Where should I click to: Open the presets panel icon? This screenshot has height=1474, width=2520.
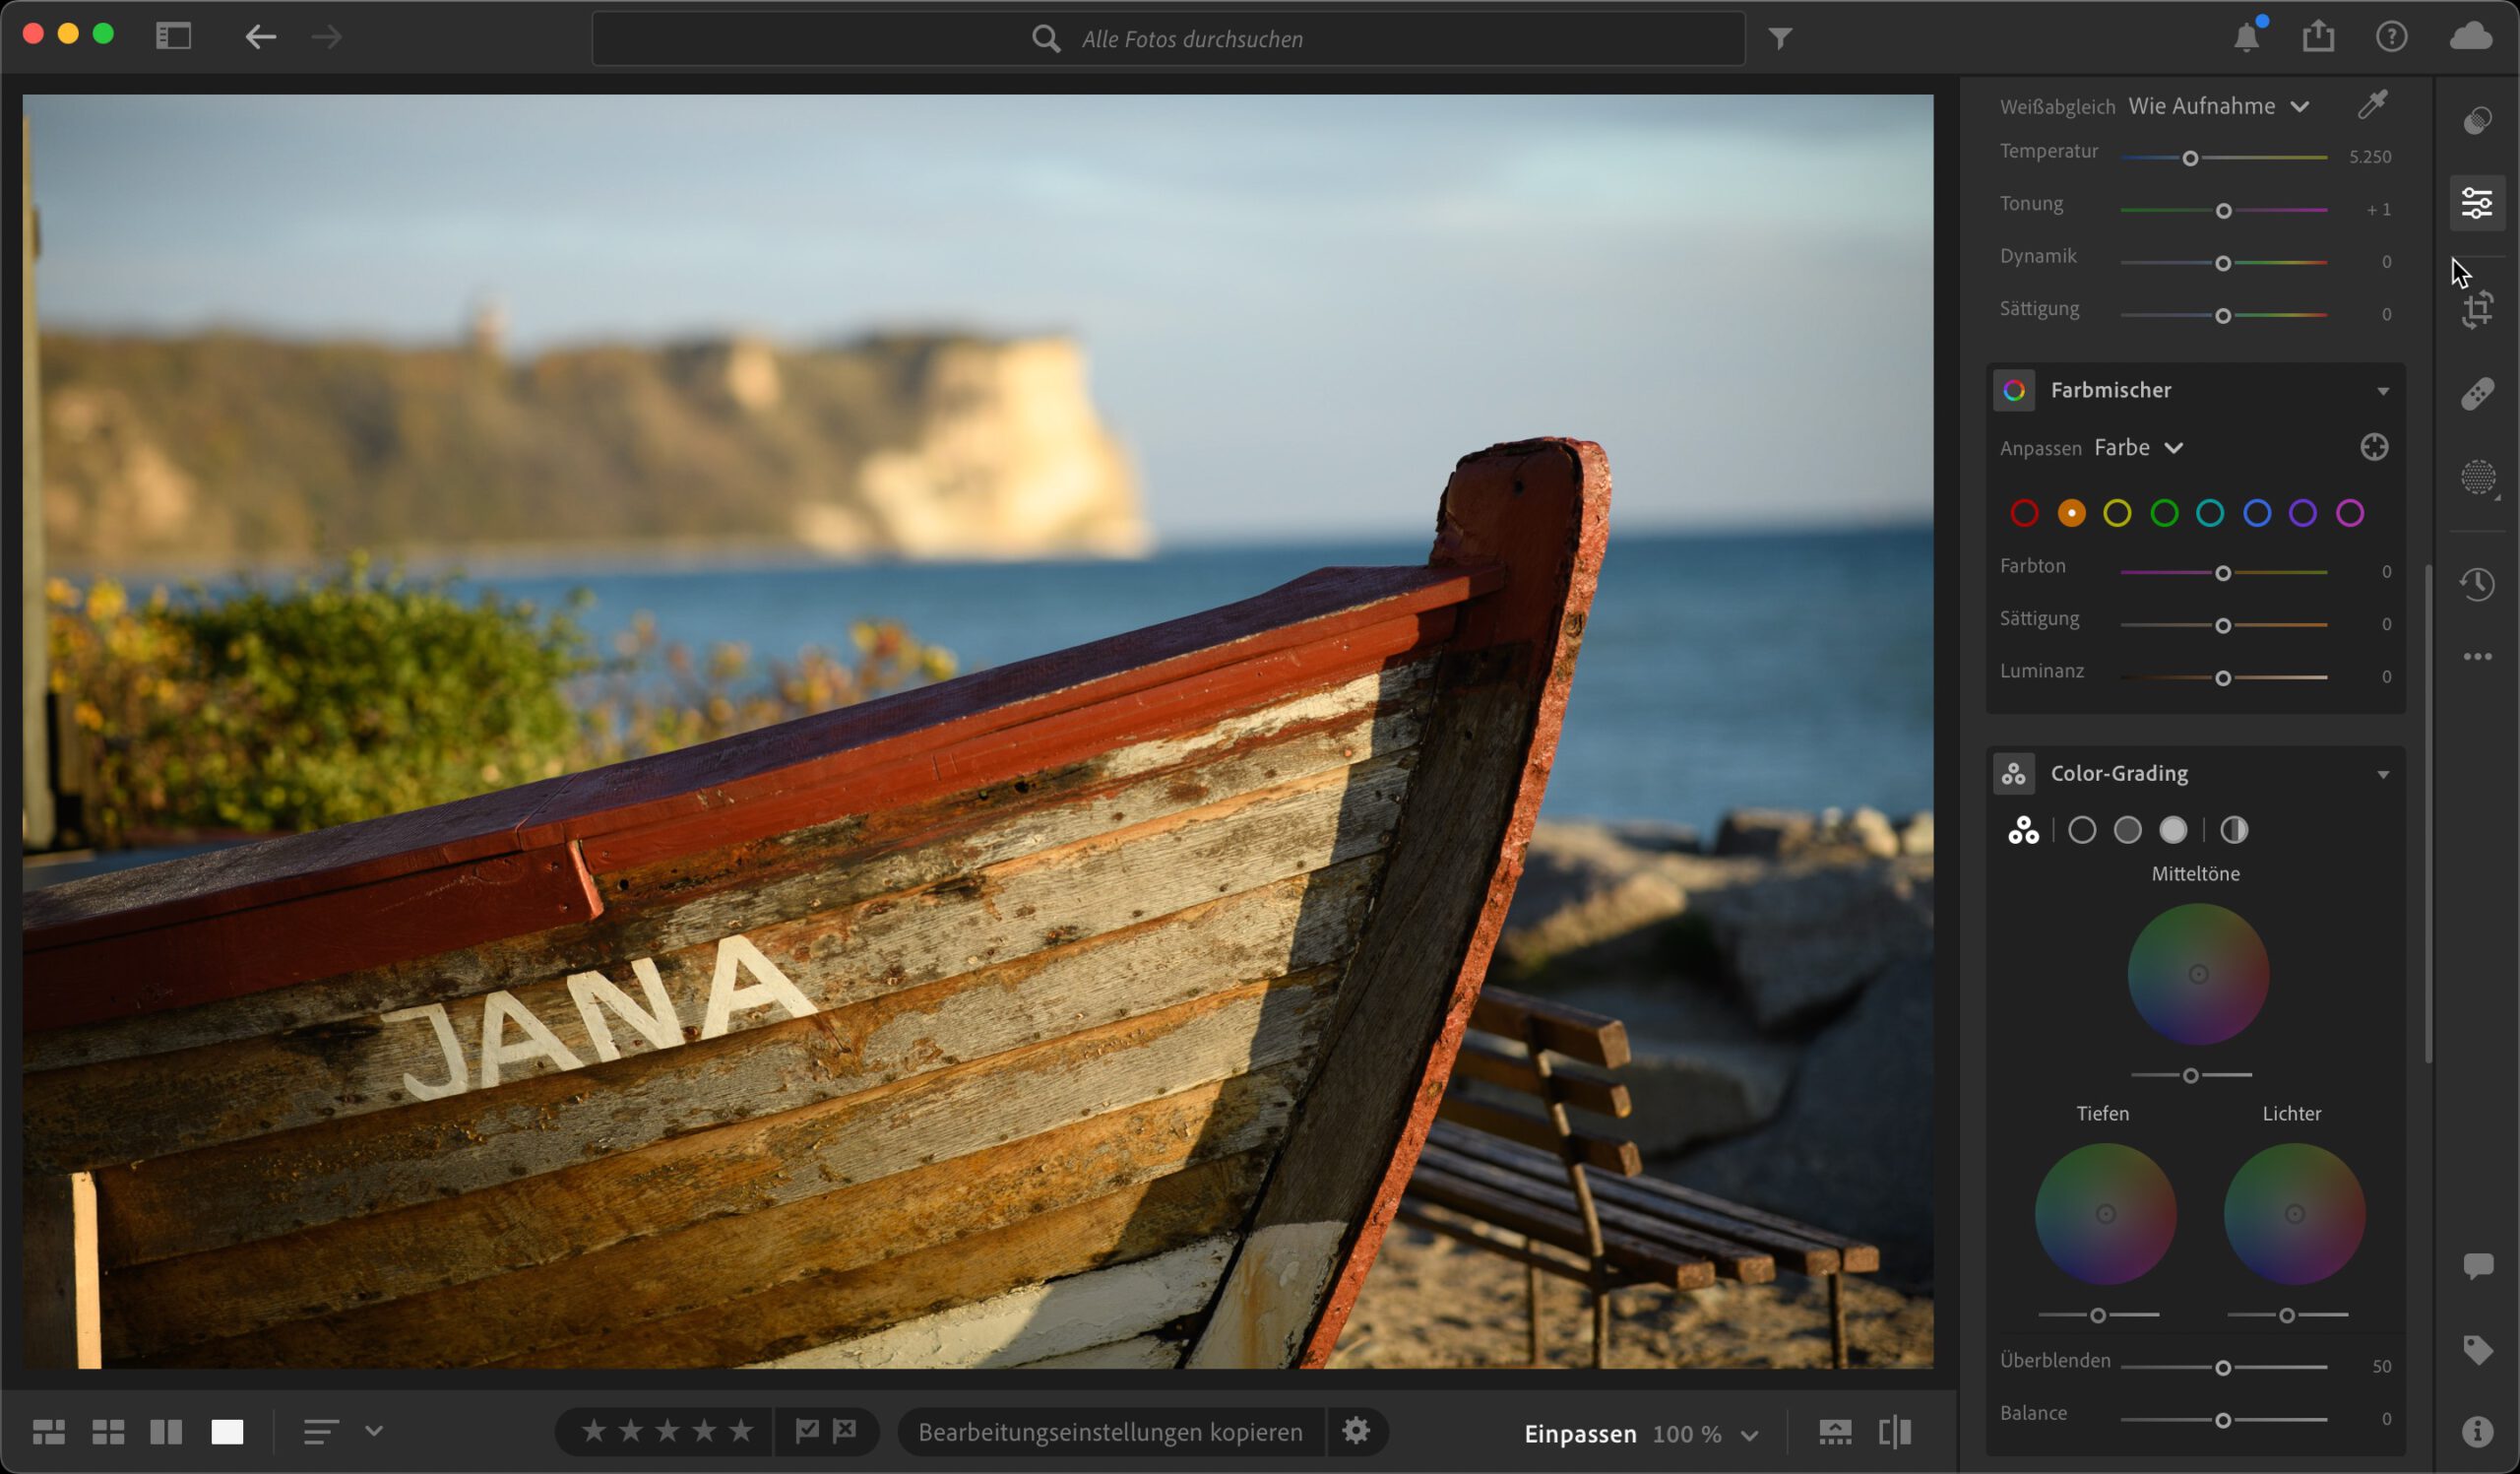tap(2477, 121)
